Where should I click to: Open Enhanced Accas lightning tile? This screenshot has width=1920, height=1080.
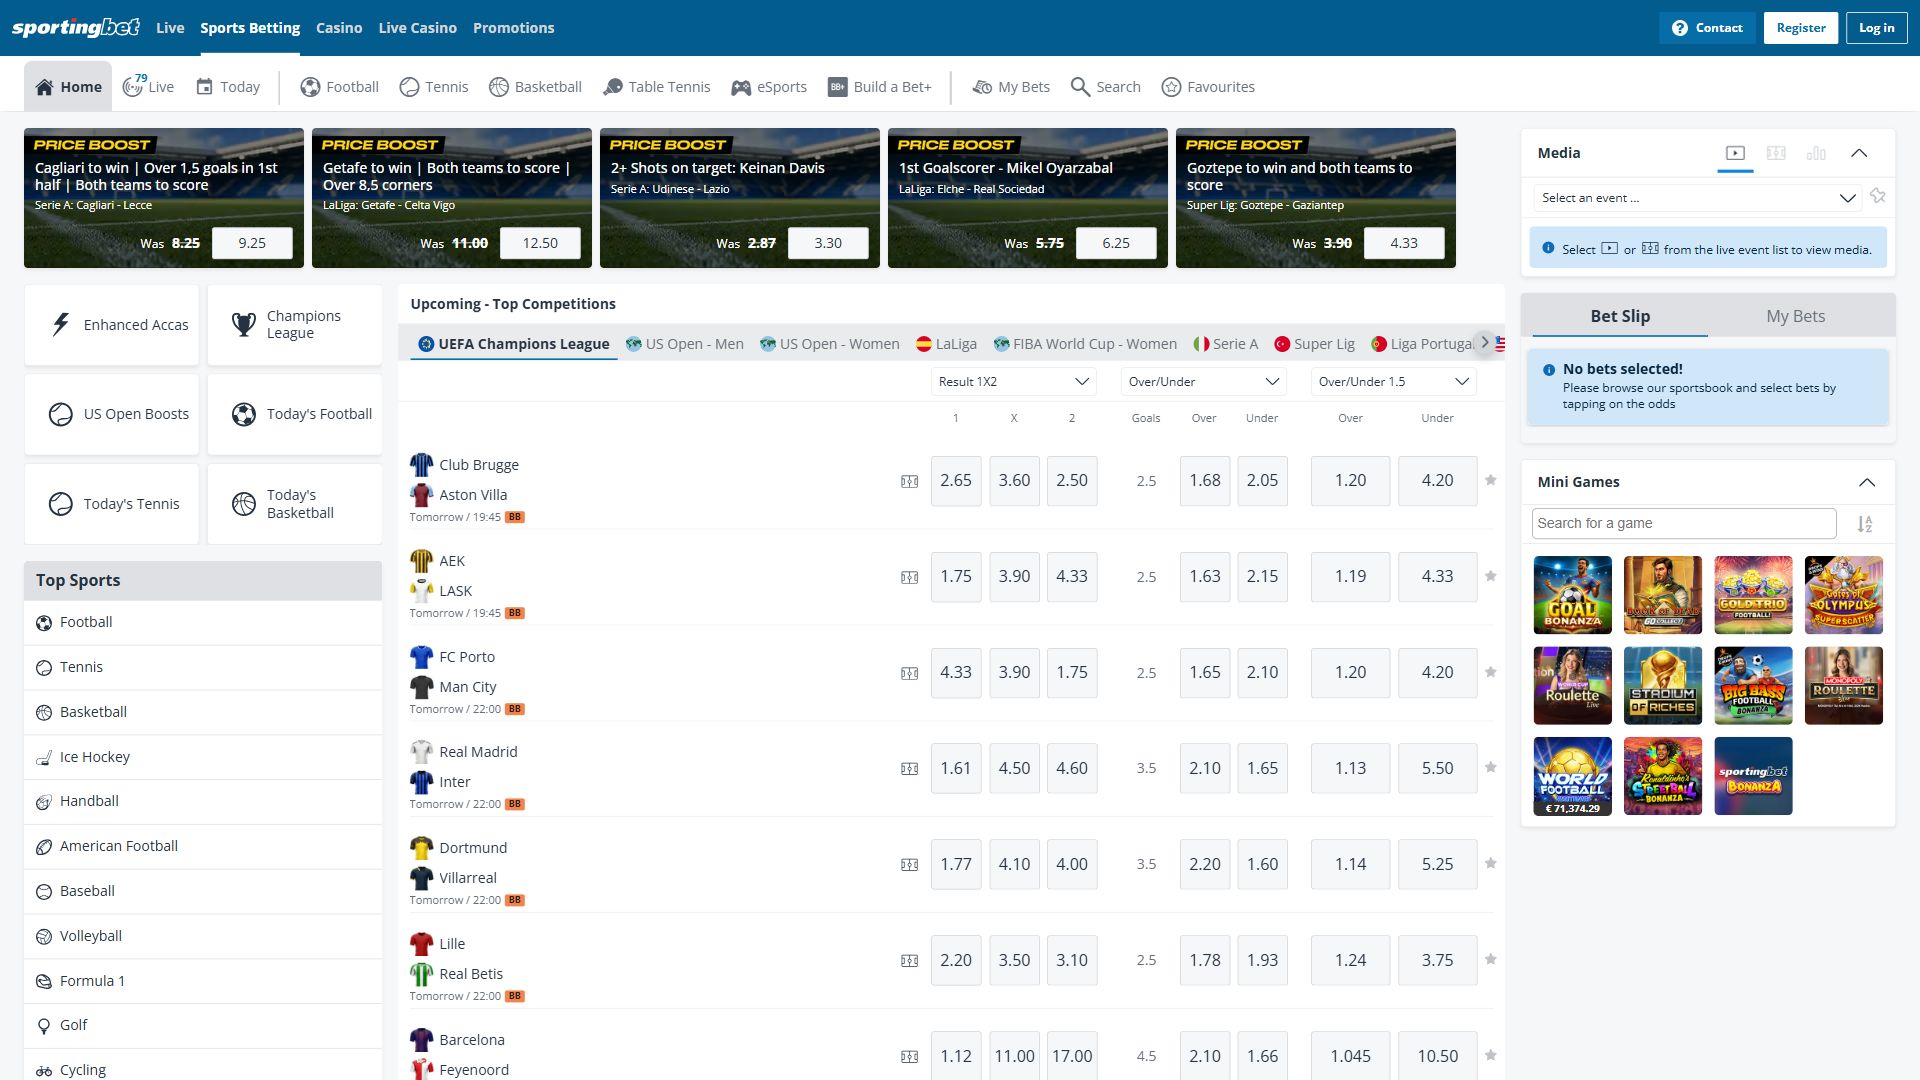coord(112,325)
